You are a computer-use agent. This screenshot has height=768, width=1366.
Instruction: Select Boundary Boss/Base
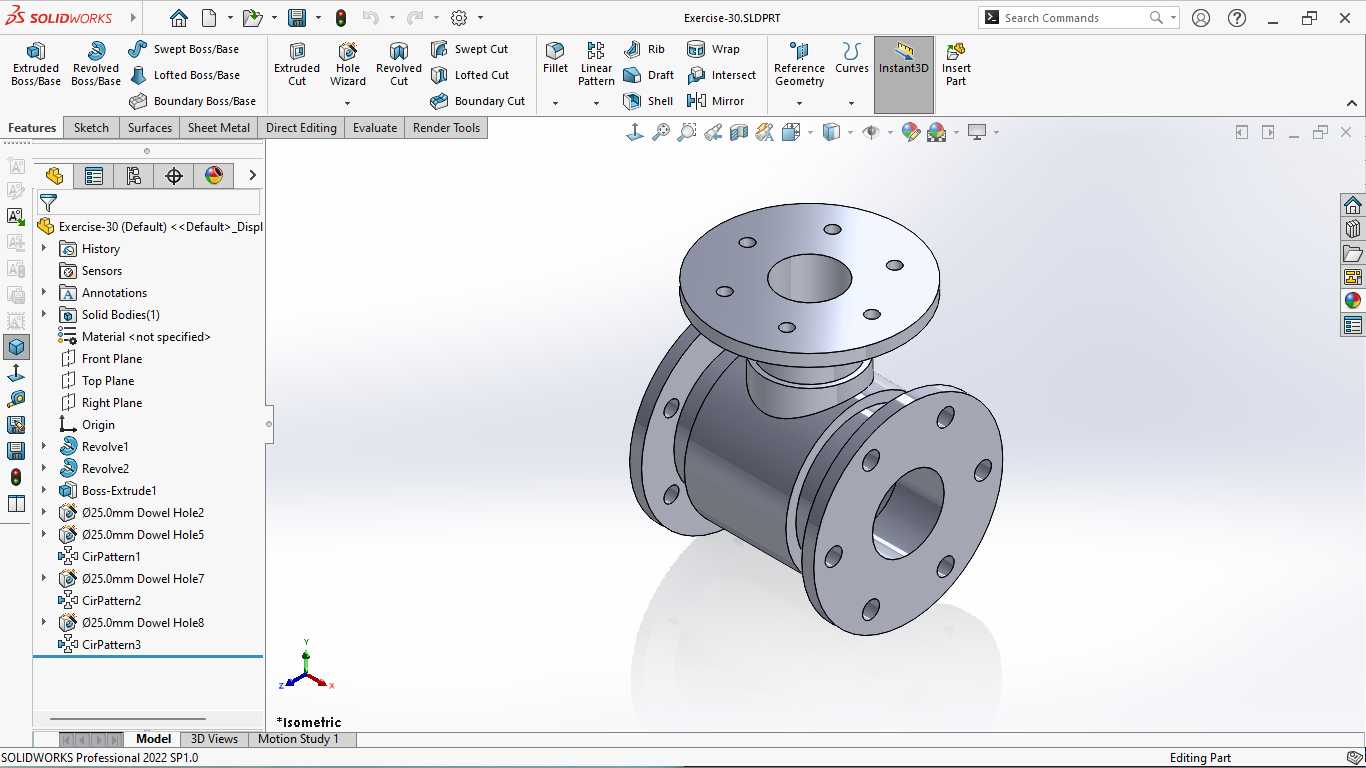pyautogui.click(x=192, y=101)
